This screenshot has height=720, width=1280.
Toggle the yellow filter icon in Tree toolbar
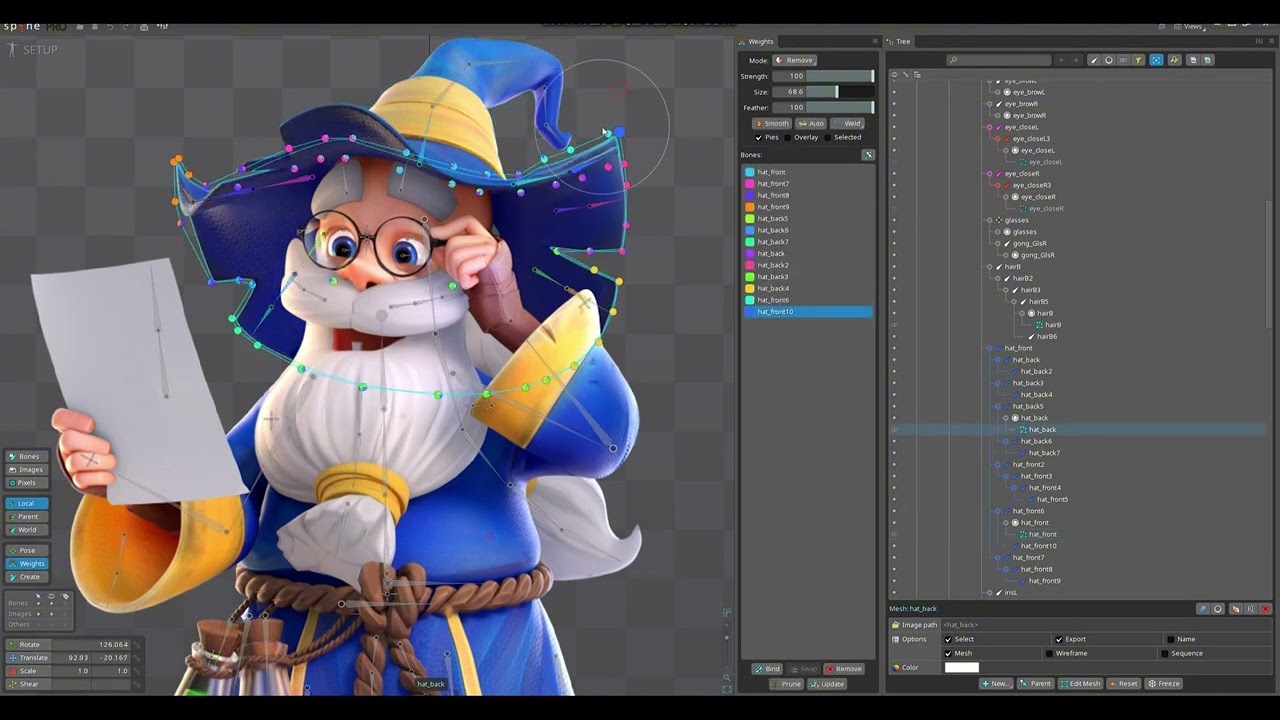click(x=1137, y=60)
